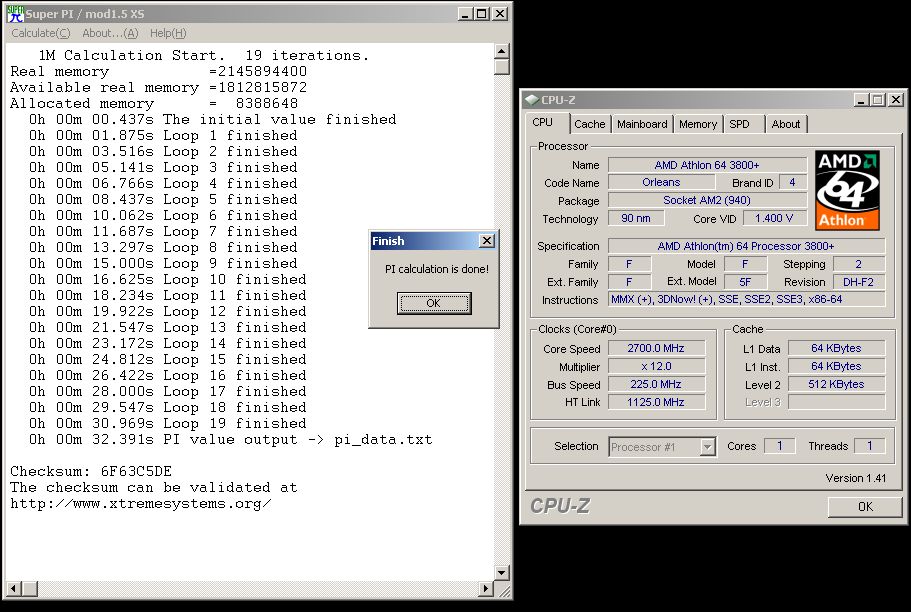Click the 'Version 1.41' text
This screenshot has height=612, width=911.
click(x=856, y=478)
